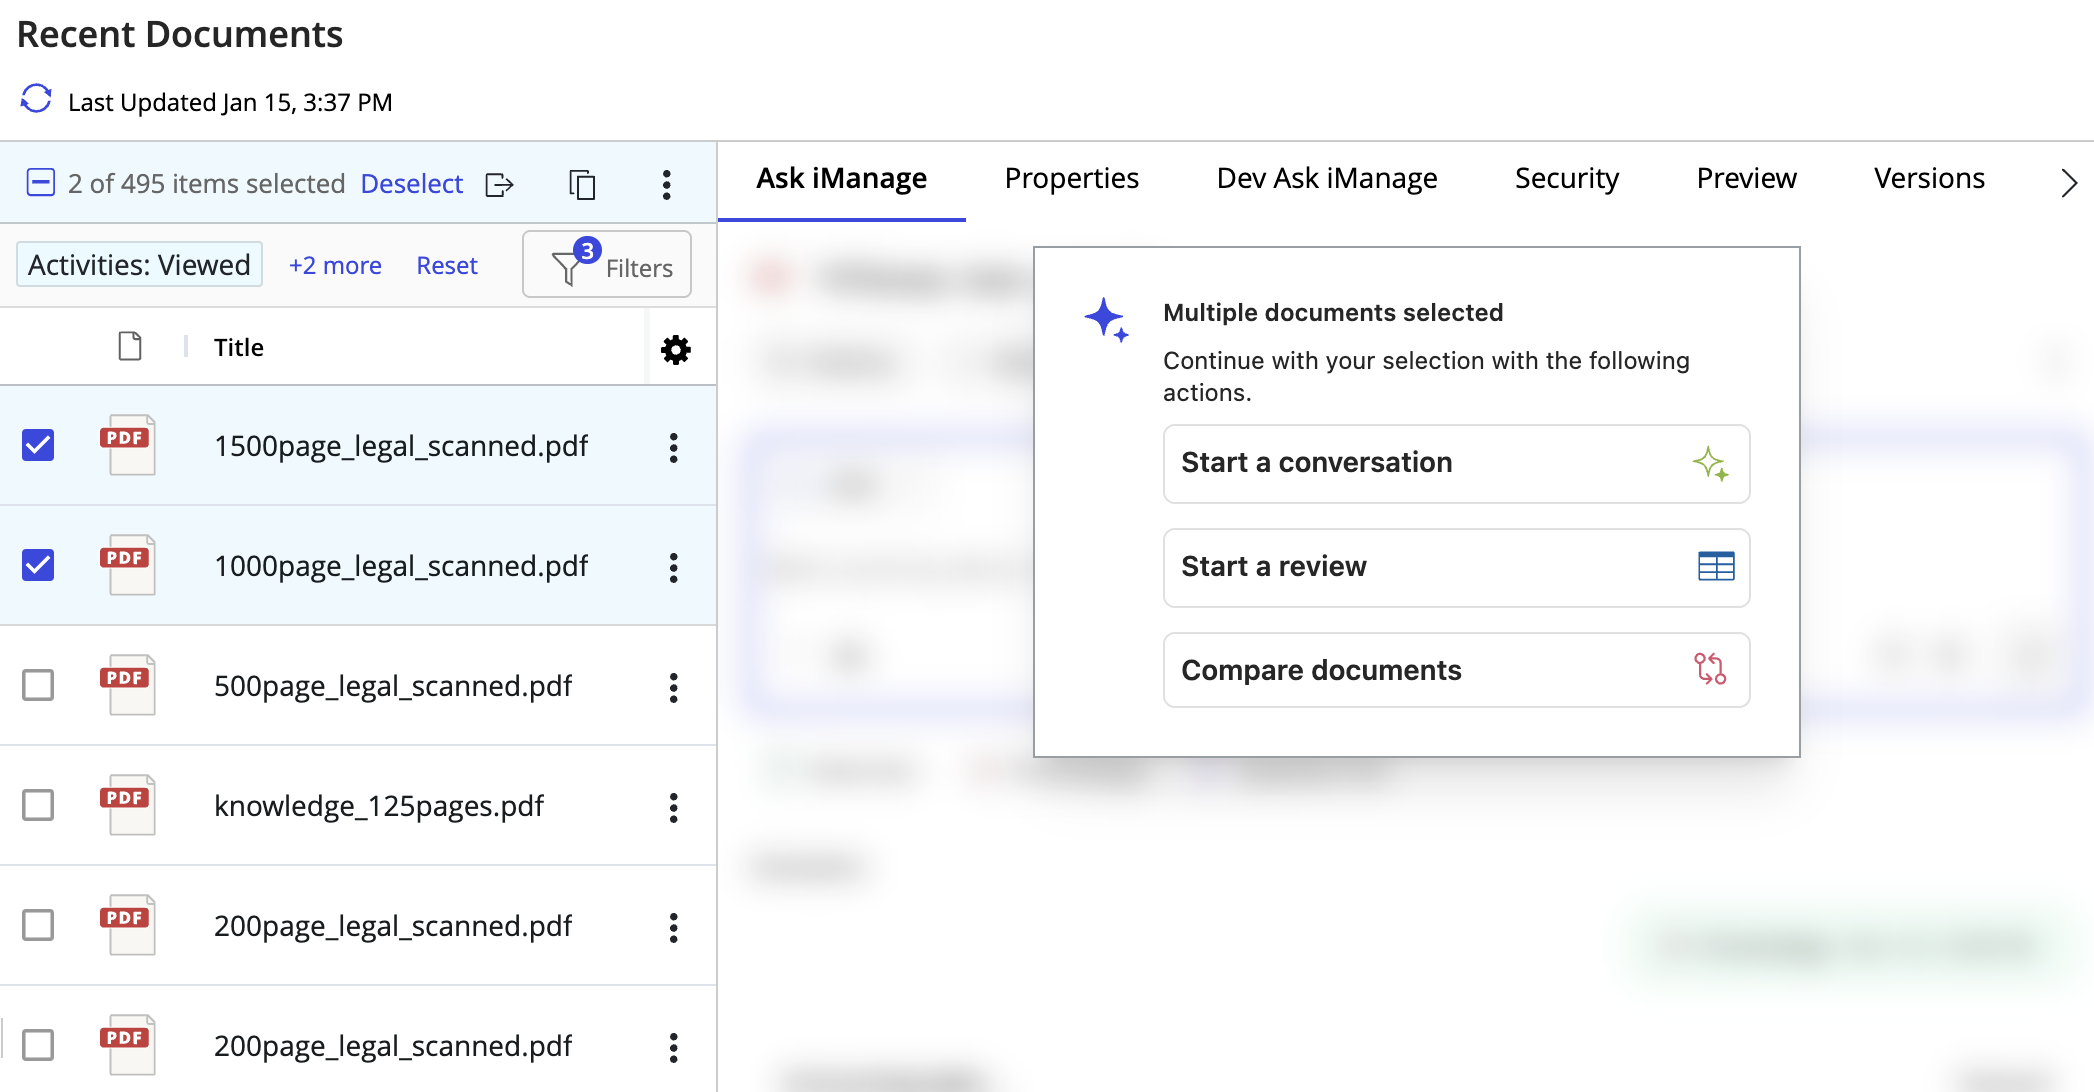Open kebab menu for 1500page_legal_scanned.pdf
Screen dimensions: 2094x1092
click(x=673, y=447)
